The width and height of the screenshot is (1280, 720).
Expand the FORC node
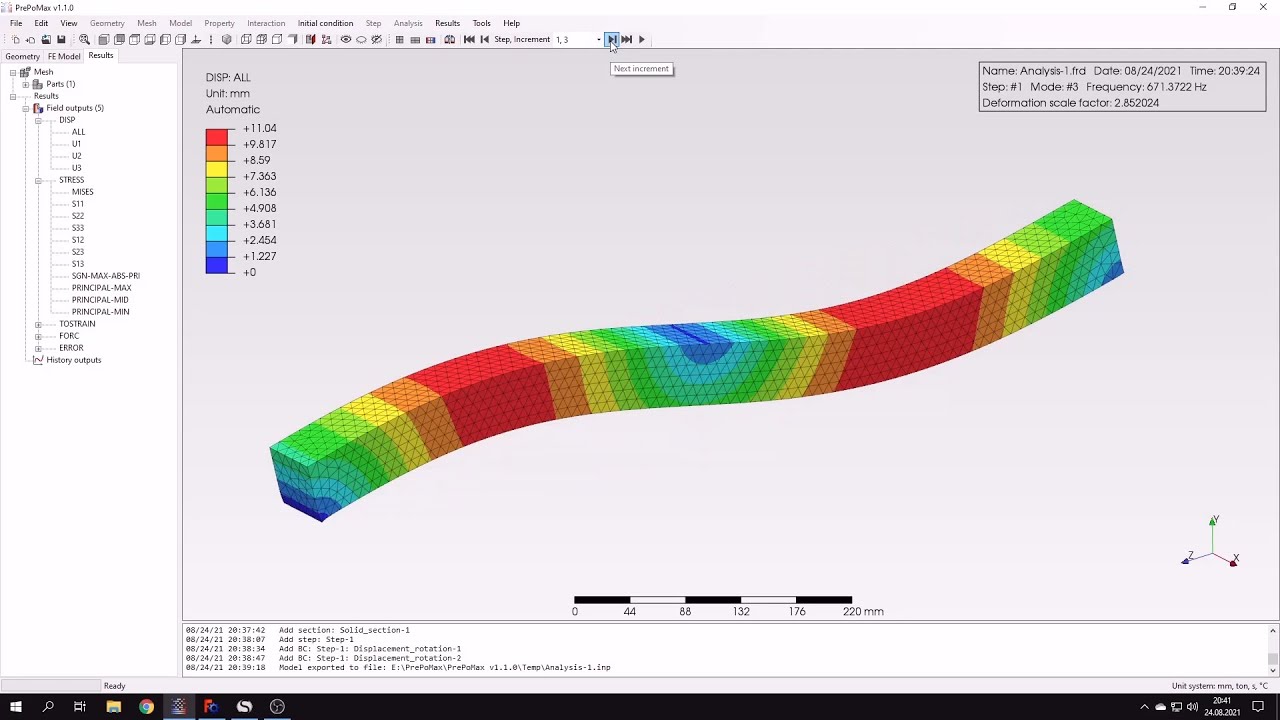pos(38,336)
